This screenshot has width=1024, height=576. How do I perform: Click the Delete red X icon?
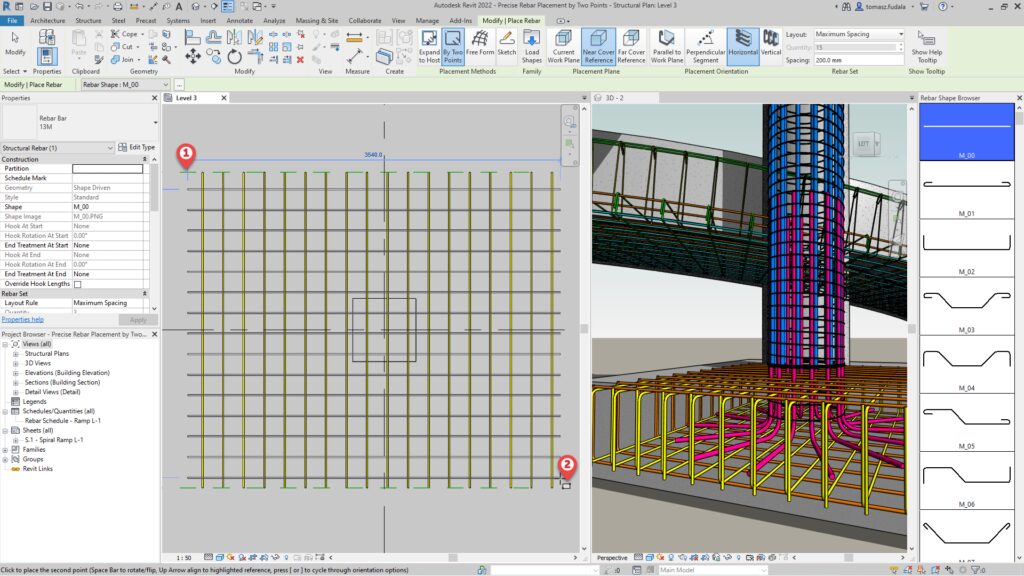[x=300, y=59]
